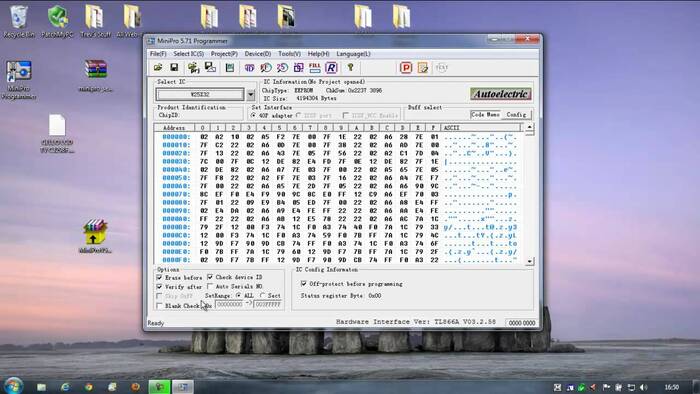Open the Project(P) menu

point(224,54)
